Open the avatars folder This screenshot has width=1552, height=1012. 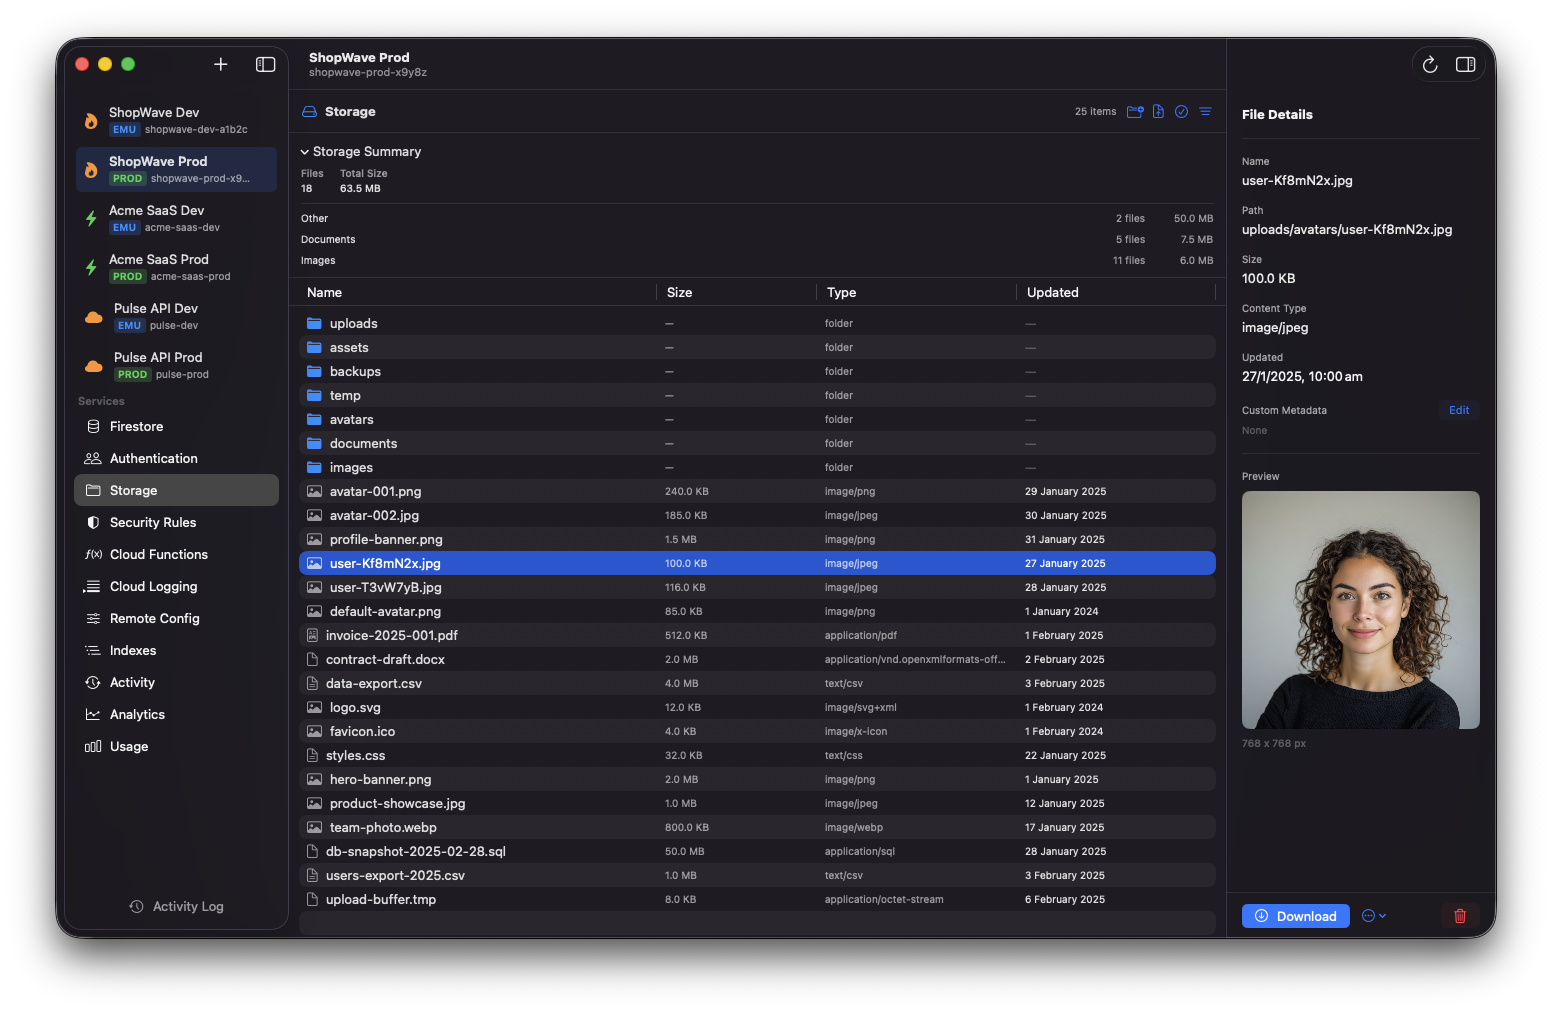click(352, 419)
